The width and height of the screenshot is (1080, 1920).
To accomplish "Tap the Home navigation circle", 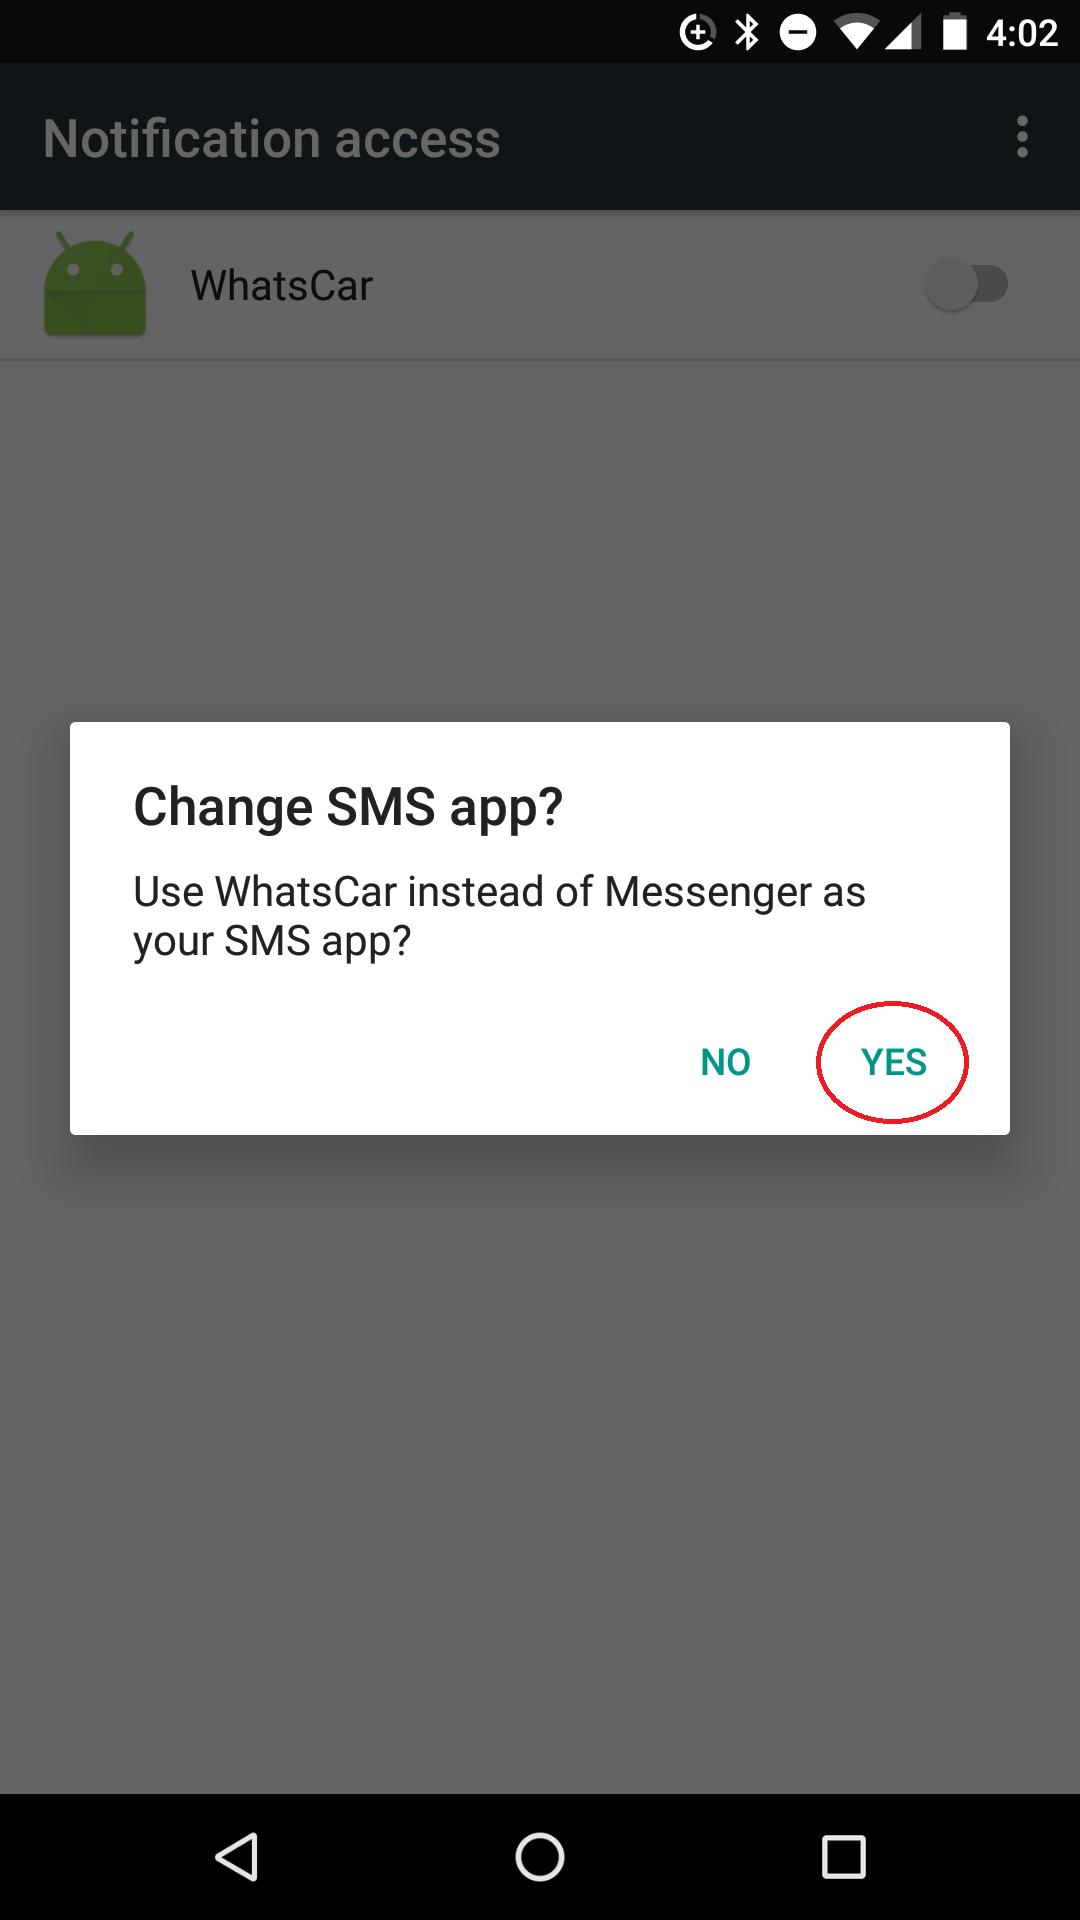I will click(x=540, y=1857).
